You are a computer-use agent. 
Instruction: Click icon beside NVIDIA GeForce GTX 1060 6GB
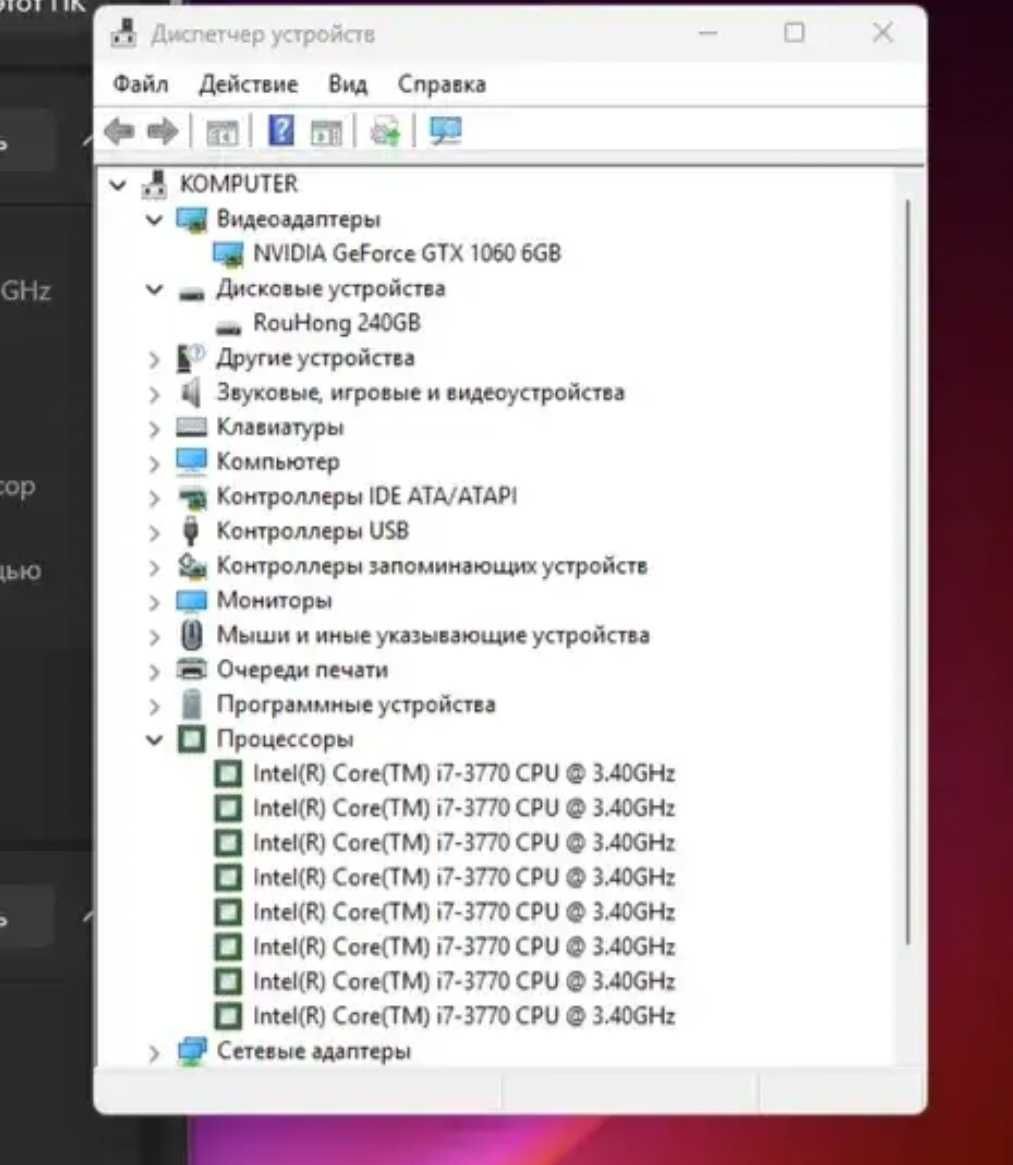pos(228,254)
